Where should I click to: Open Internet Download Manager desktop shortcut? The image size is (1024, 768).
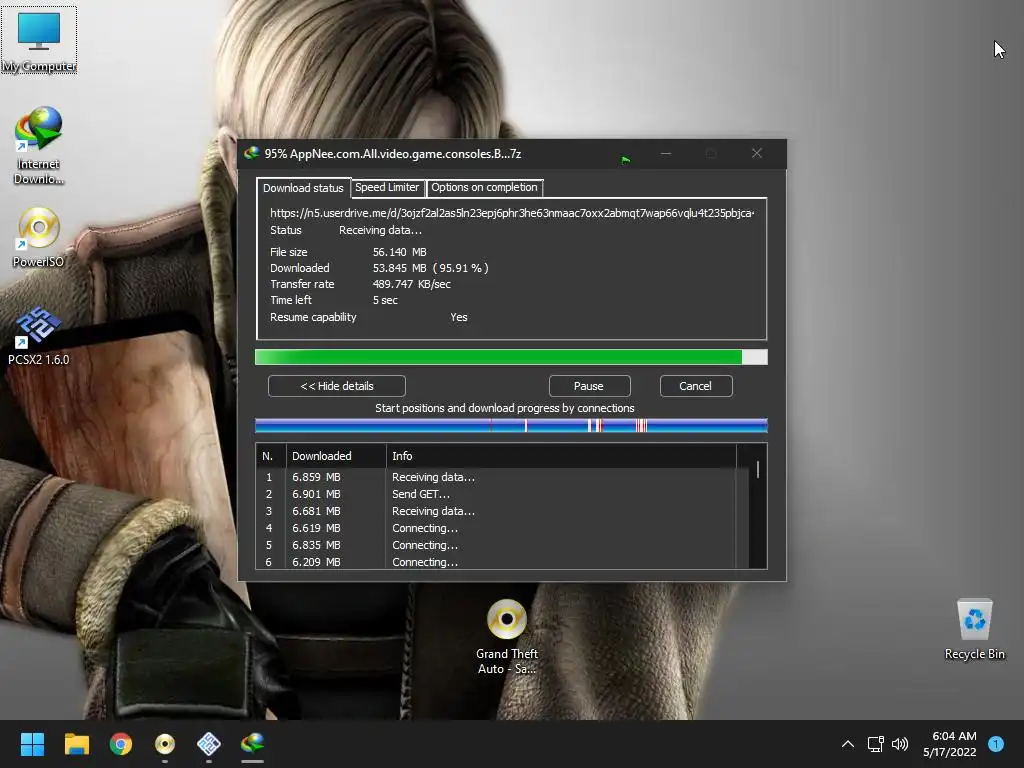[39, 145]
